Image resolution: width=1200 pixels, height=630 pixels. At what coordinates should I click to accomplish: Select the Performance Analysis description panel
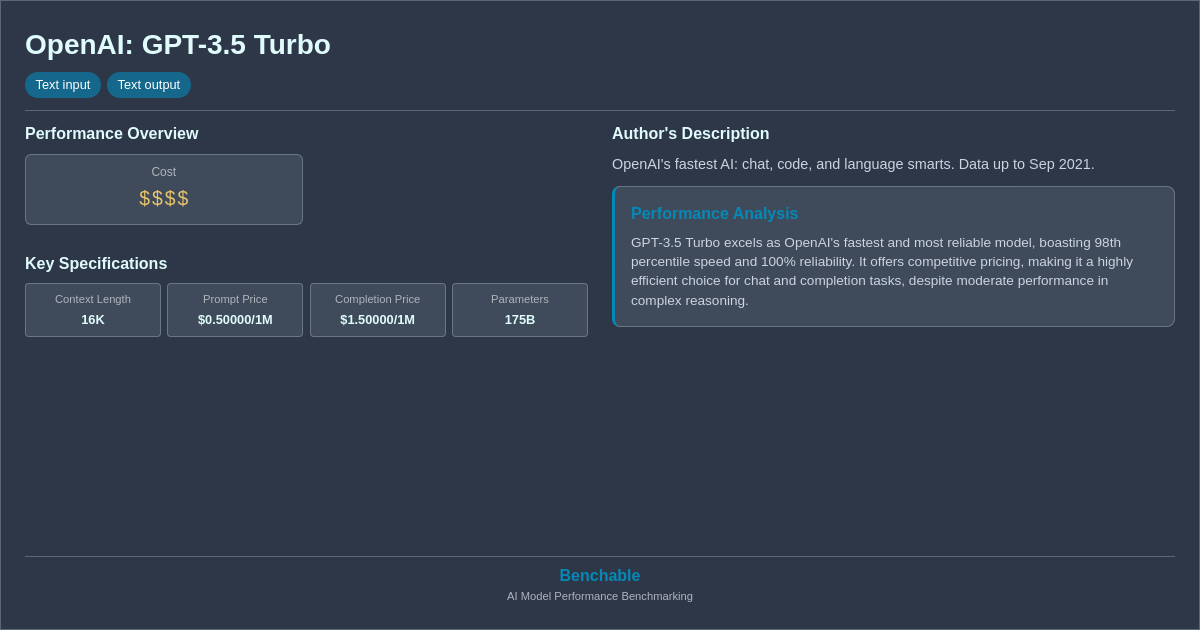893,256
